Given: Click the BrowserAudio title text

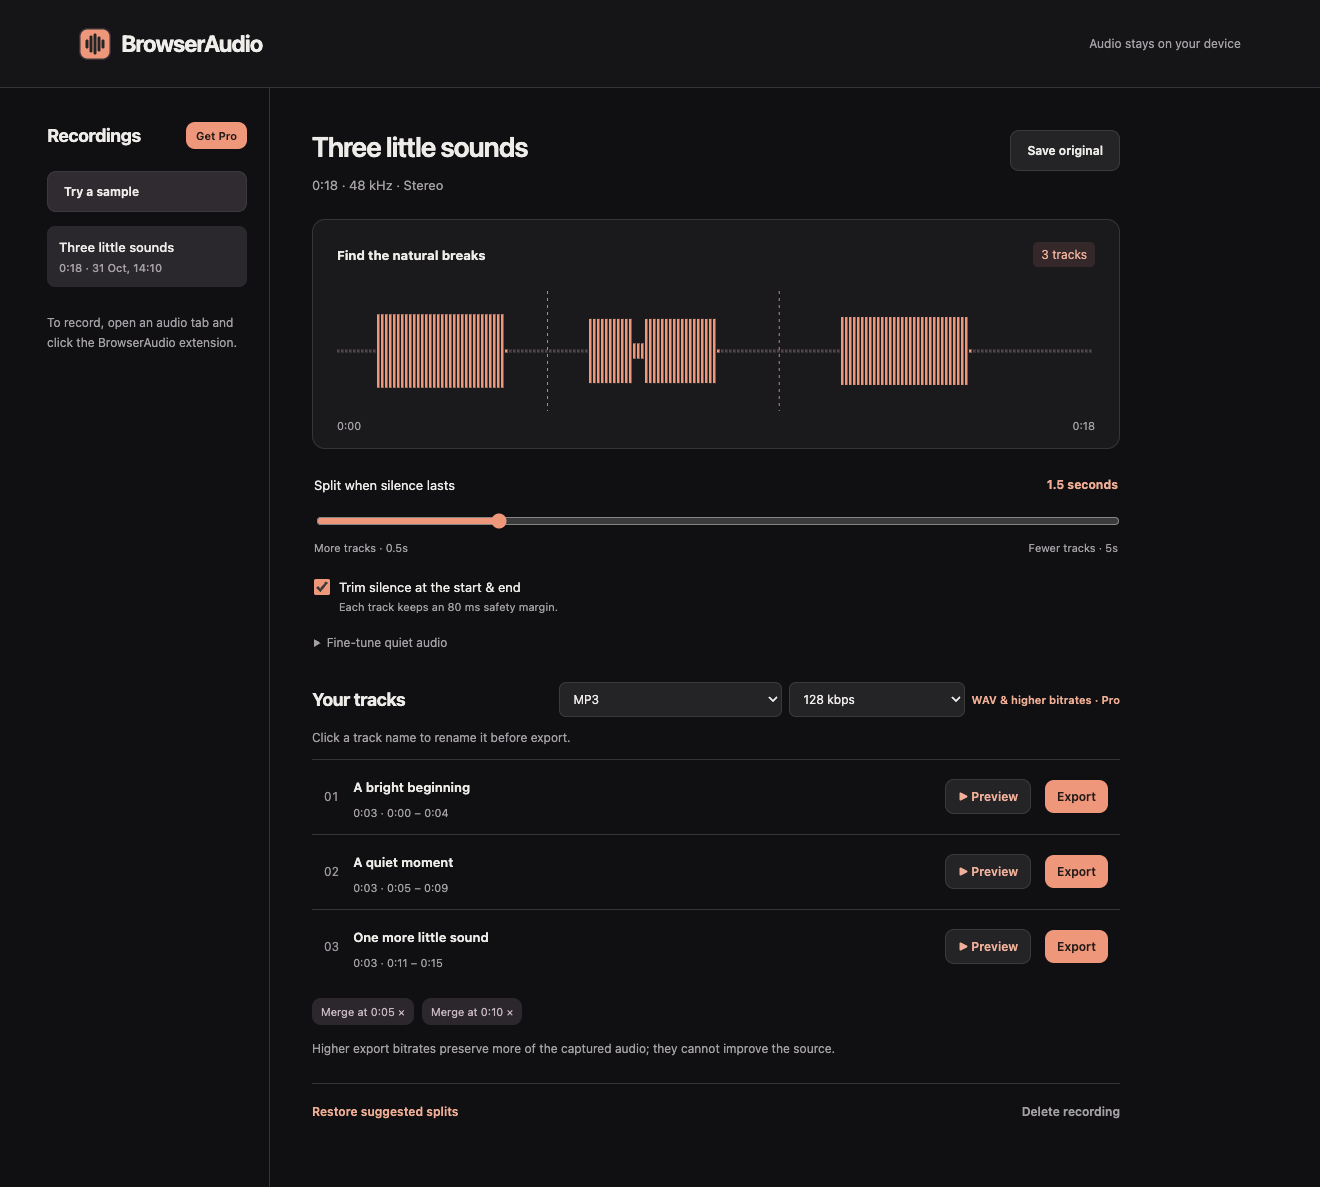Looking at the screenshot, I should point(192,44).
